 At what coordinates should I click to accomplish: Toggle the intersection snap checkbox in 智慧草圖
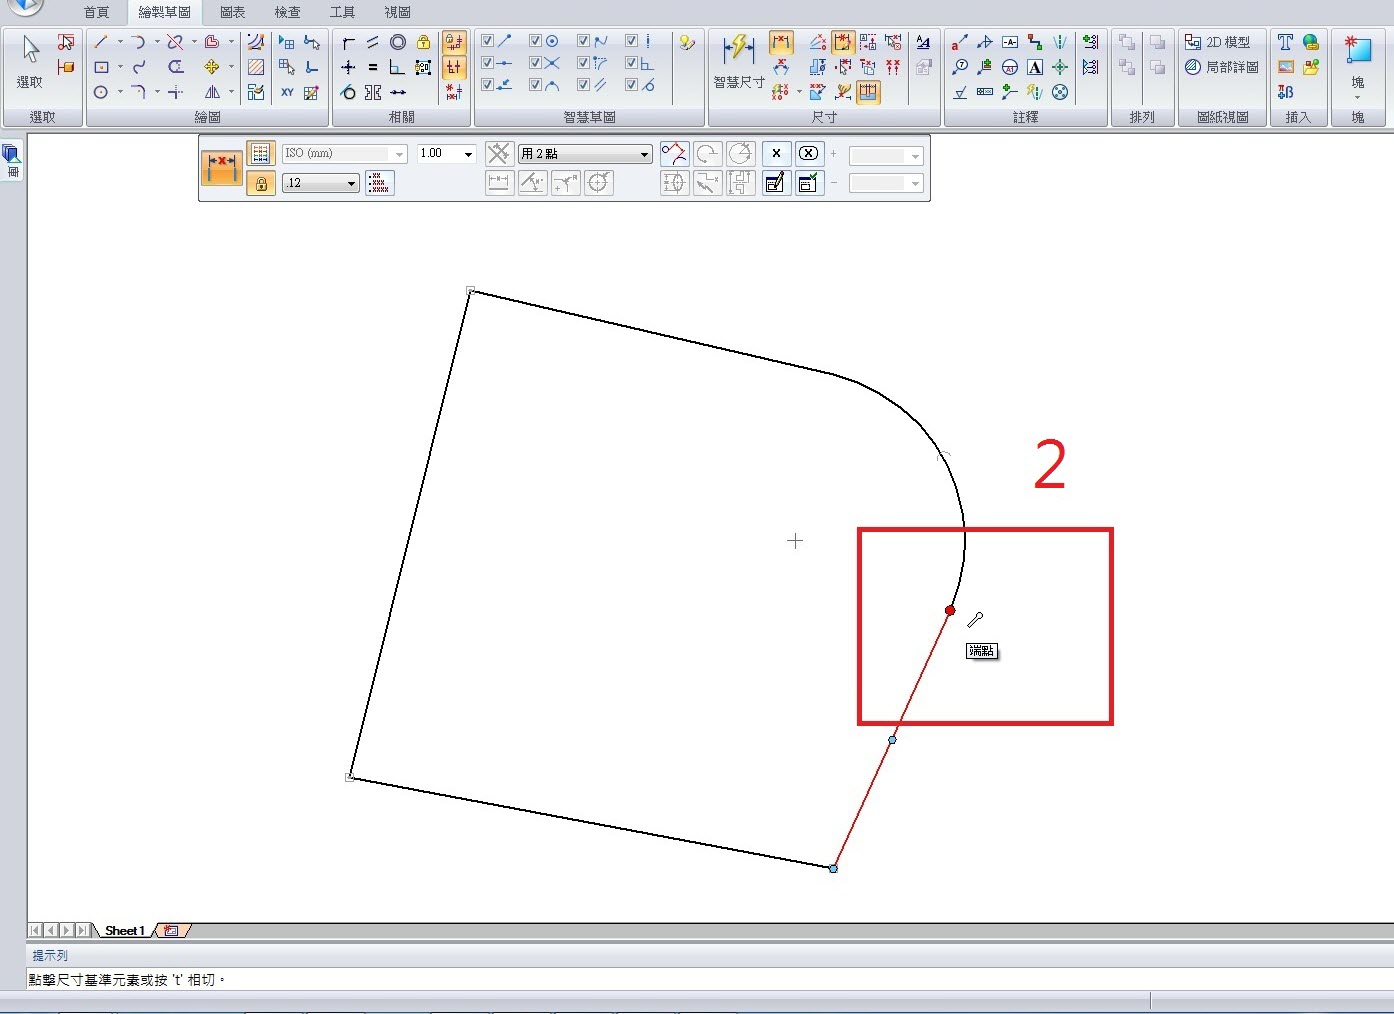coord(535,63)
